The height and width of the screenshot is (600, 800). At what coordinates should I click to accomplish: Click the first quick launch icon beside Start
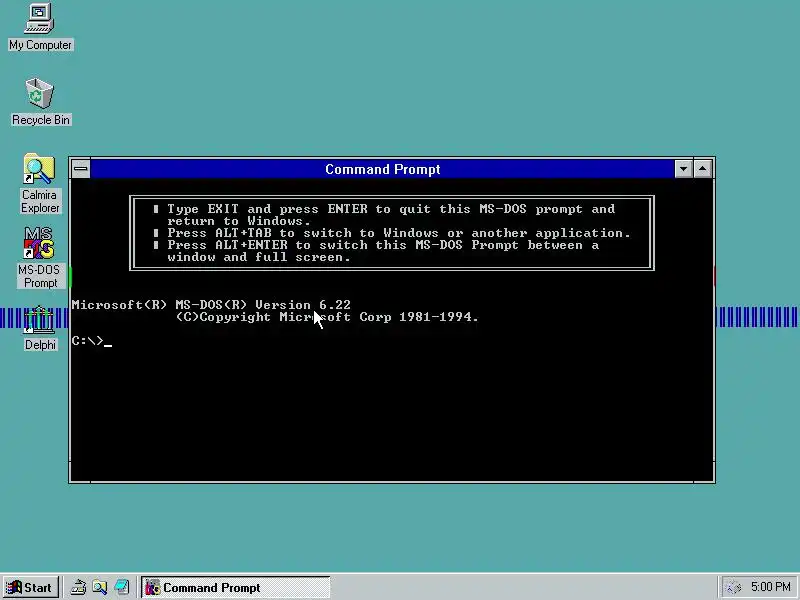pyautogui.click(x=78, y=588)
